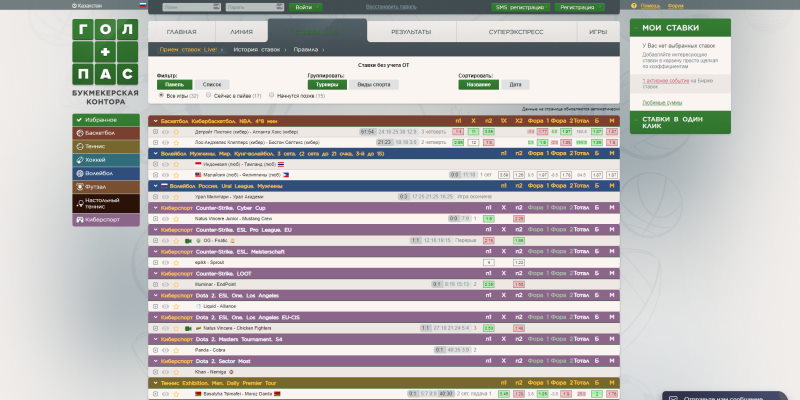
Task: Open the ГЛАВНАЯ tab
Action: point(182,32)
